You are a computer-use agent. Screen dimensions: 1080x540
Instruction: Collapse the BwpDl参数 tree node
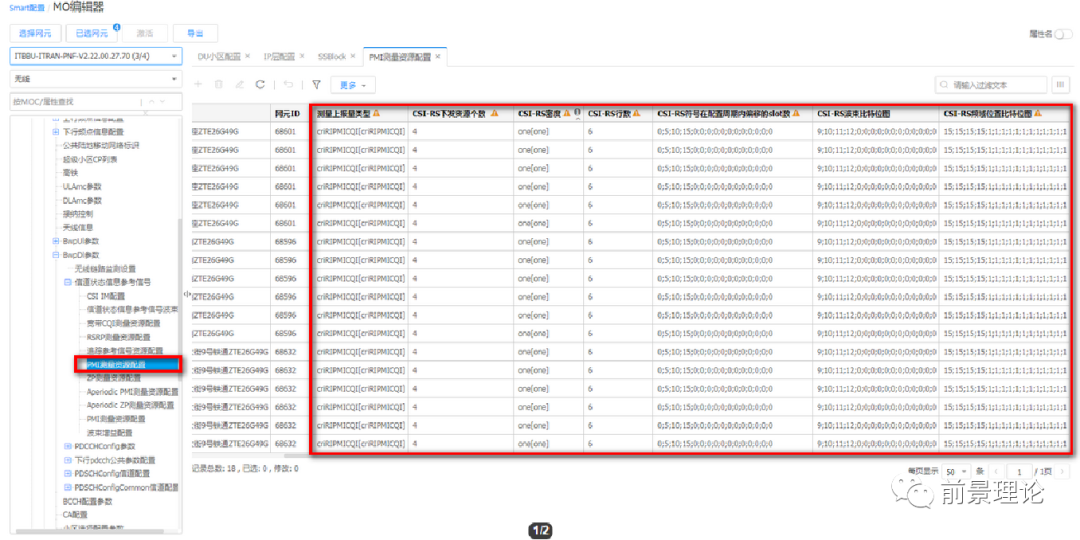tap(55, 255)
